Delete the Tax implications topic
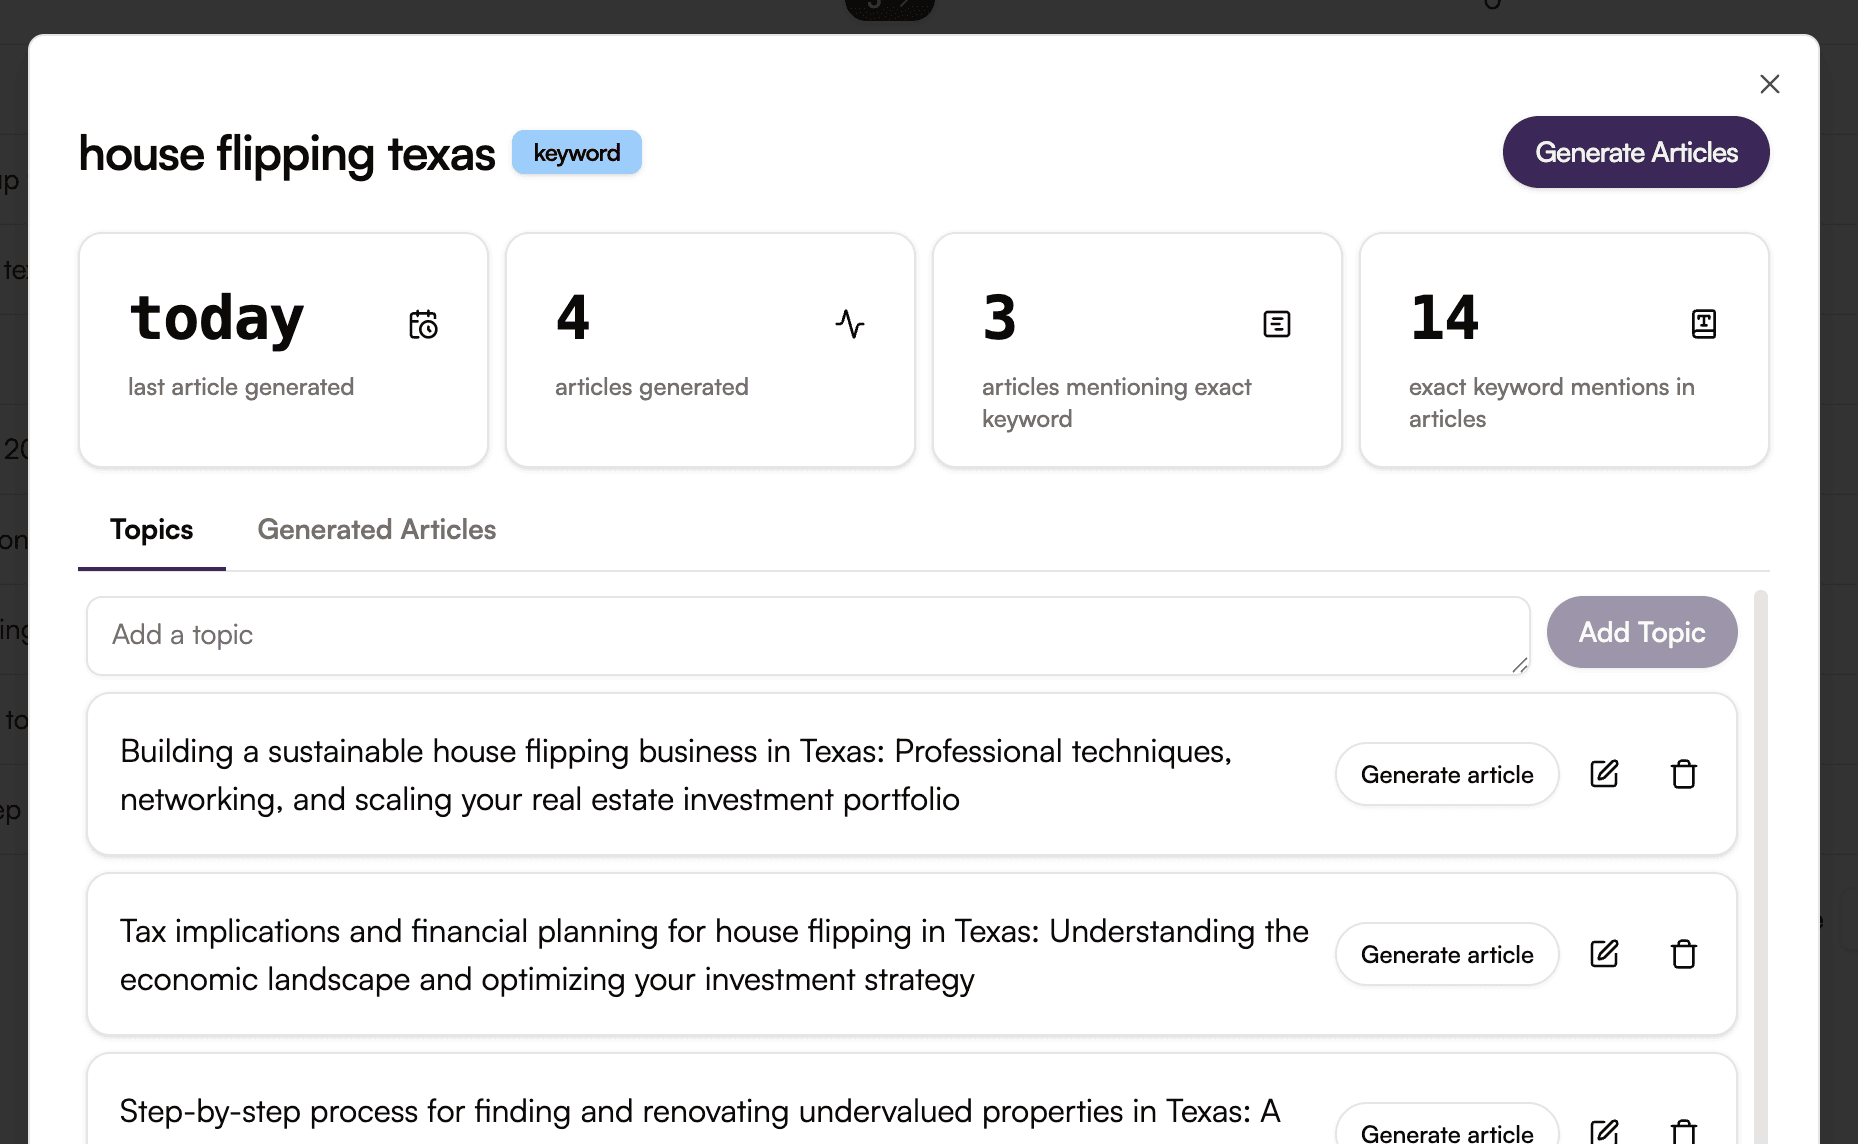1858x1144 pixels. (1684, 954)
